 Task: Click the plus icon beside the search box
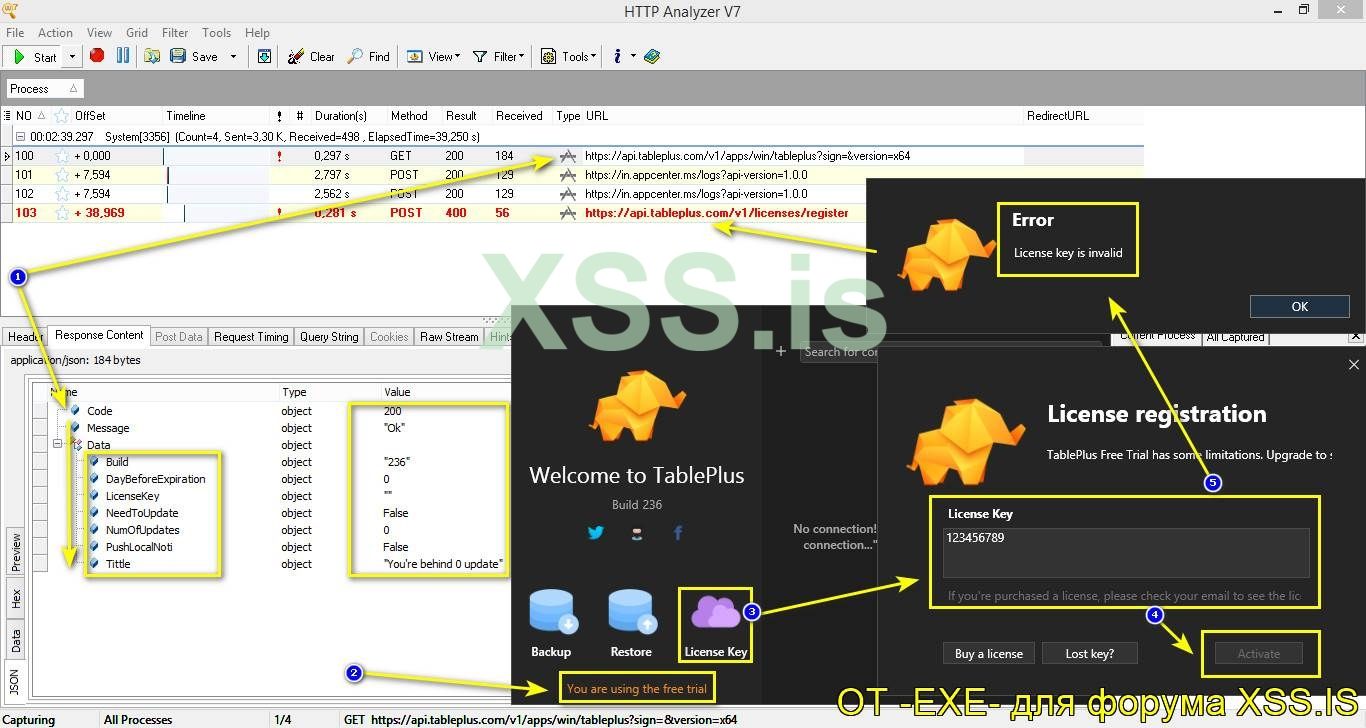pyautogui.click(x=781, y=351)
